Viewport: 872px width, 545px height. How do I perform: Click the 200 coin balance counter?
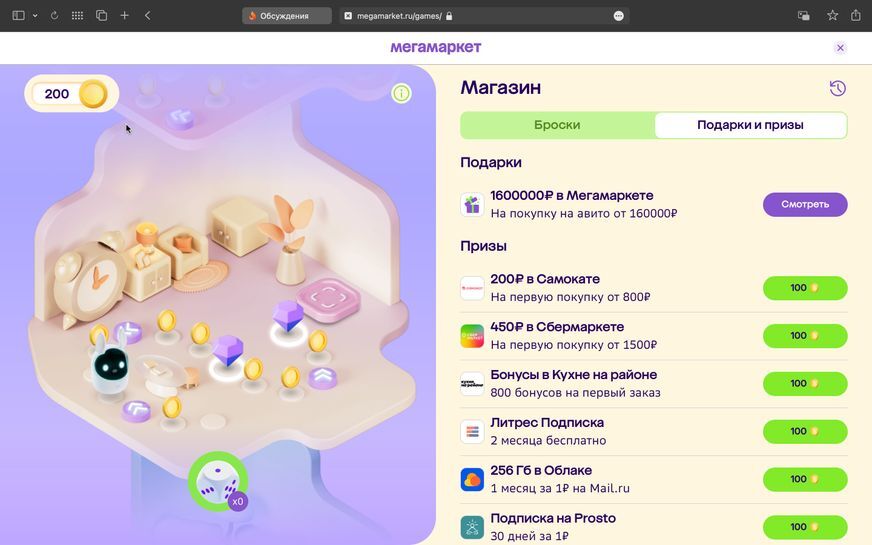point(71,93)
